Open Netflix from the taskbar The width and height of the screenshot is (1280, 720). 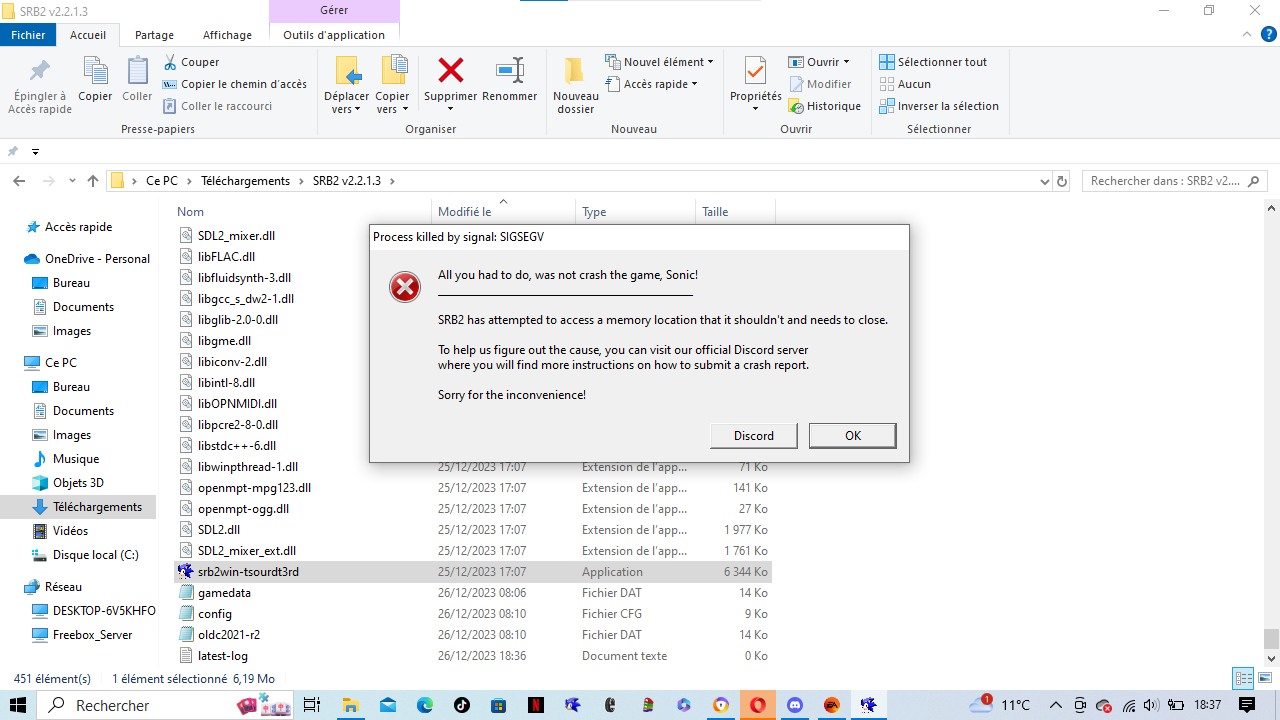(535, 705)
